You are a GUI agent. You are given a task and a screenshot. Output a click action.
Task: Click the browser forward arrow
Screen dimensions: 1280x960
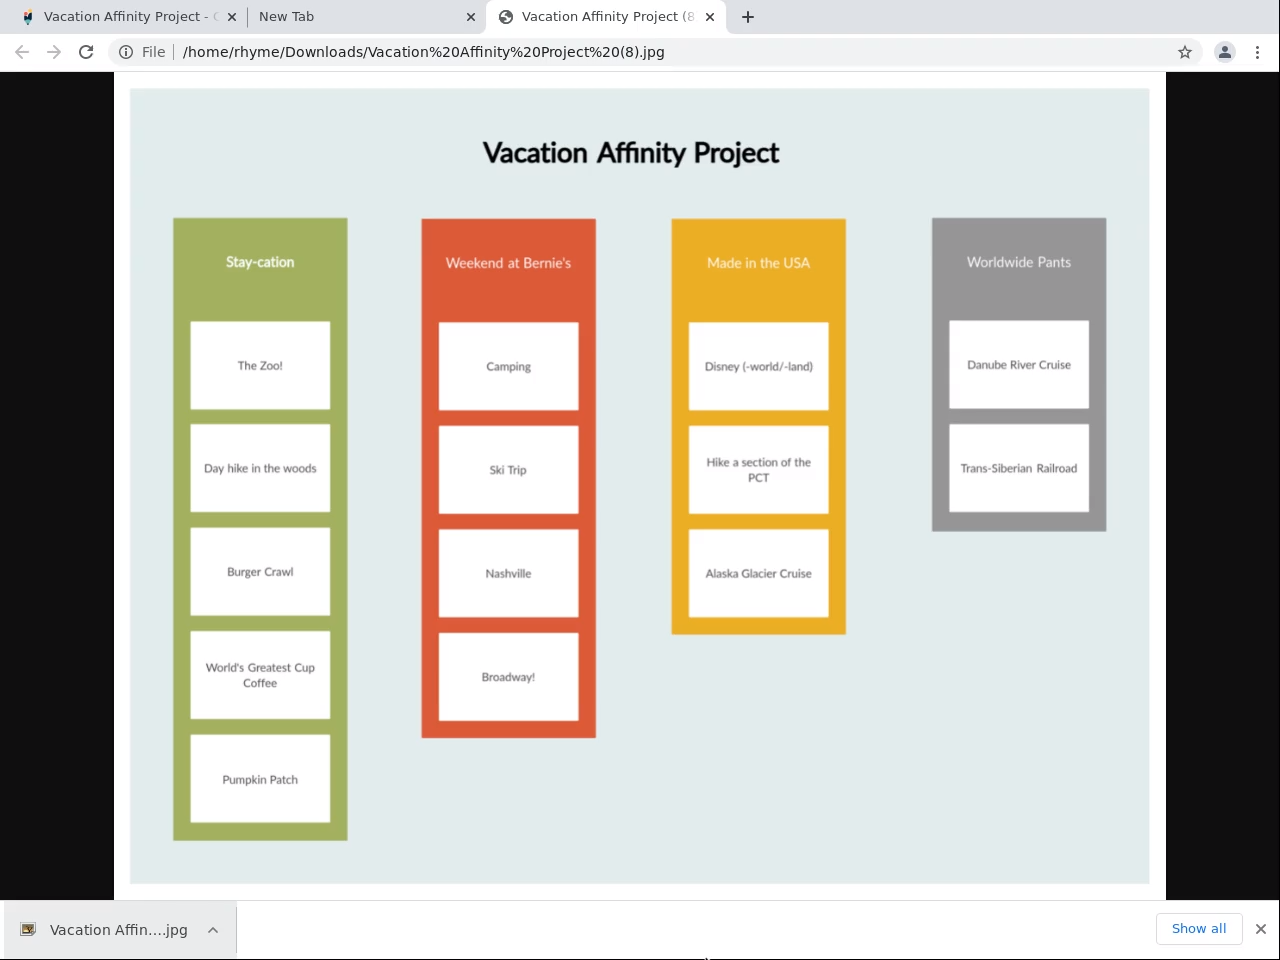coord(54,52)
